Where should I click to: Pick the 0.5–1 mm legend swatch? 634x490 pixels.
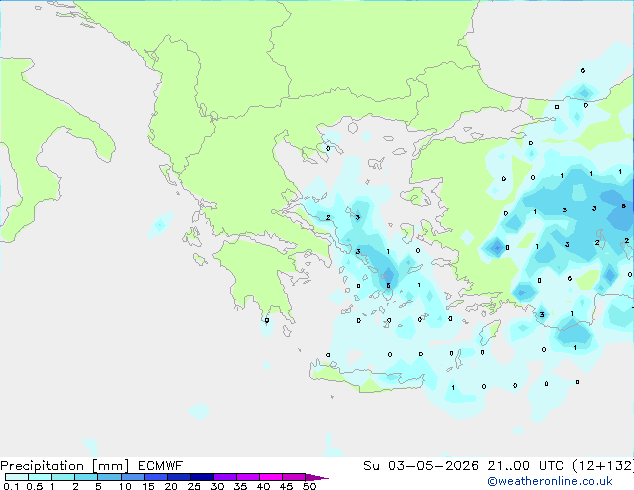point(40,477)
